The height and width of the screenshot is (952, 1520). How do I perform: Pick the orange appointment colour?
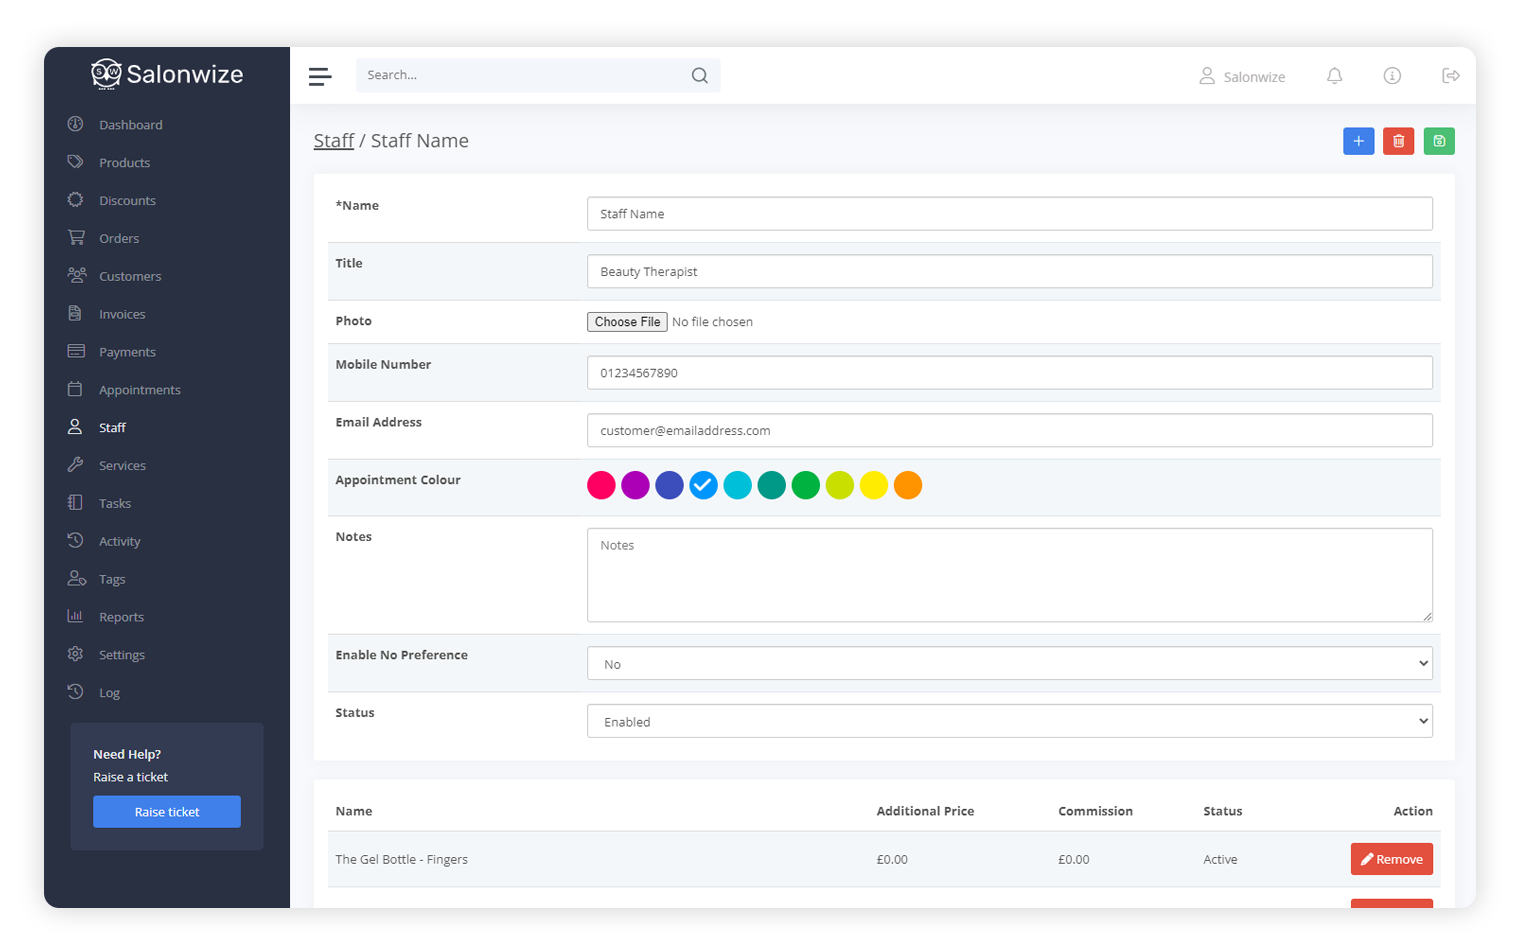[x=907, y=485]
